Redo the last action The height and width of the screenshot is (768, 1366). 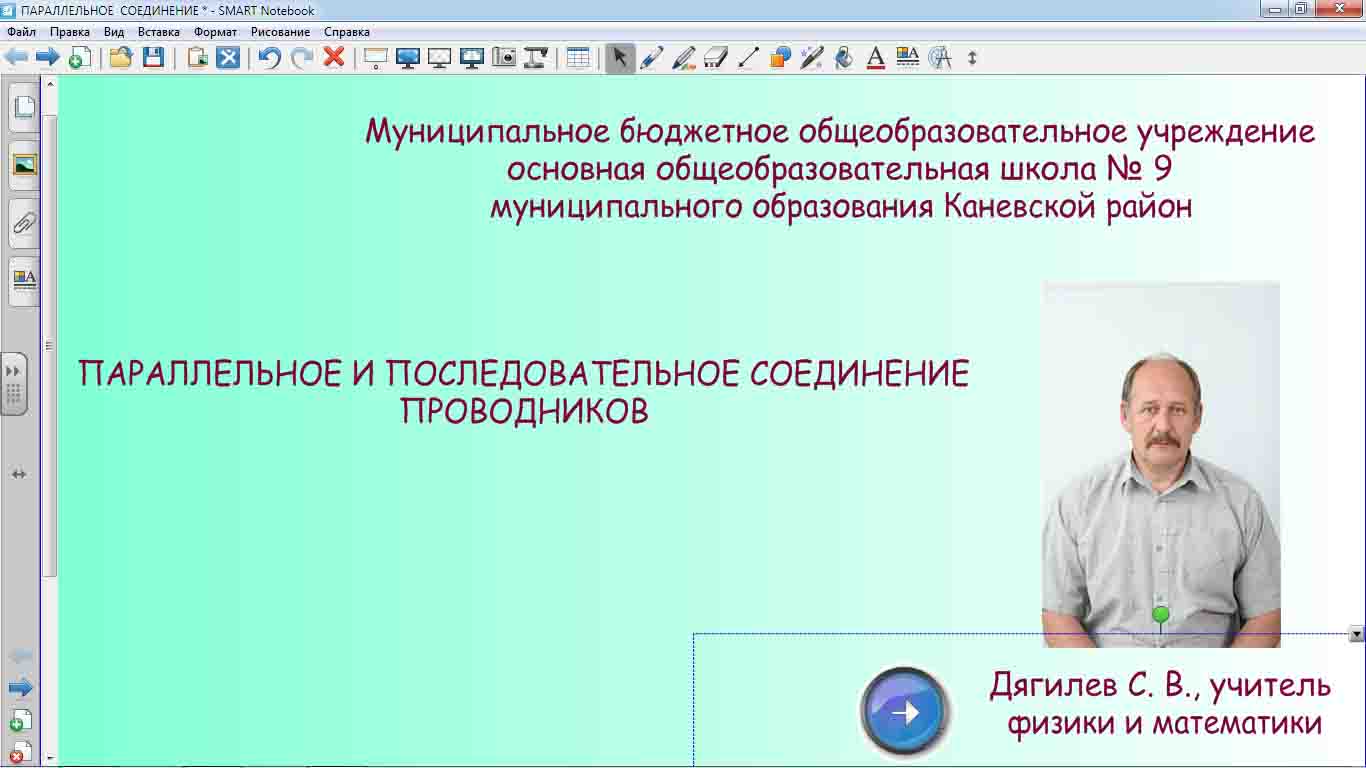(x=302, y=57)
